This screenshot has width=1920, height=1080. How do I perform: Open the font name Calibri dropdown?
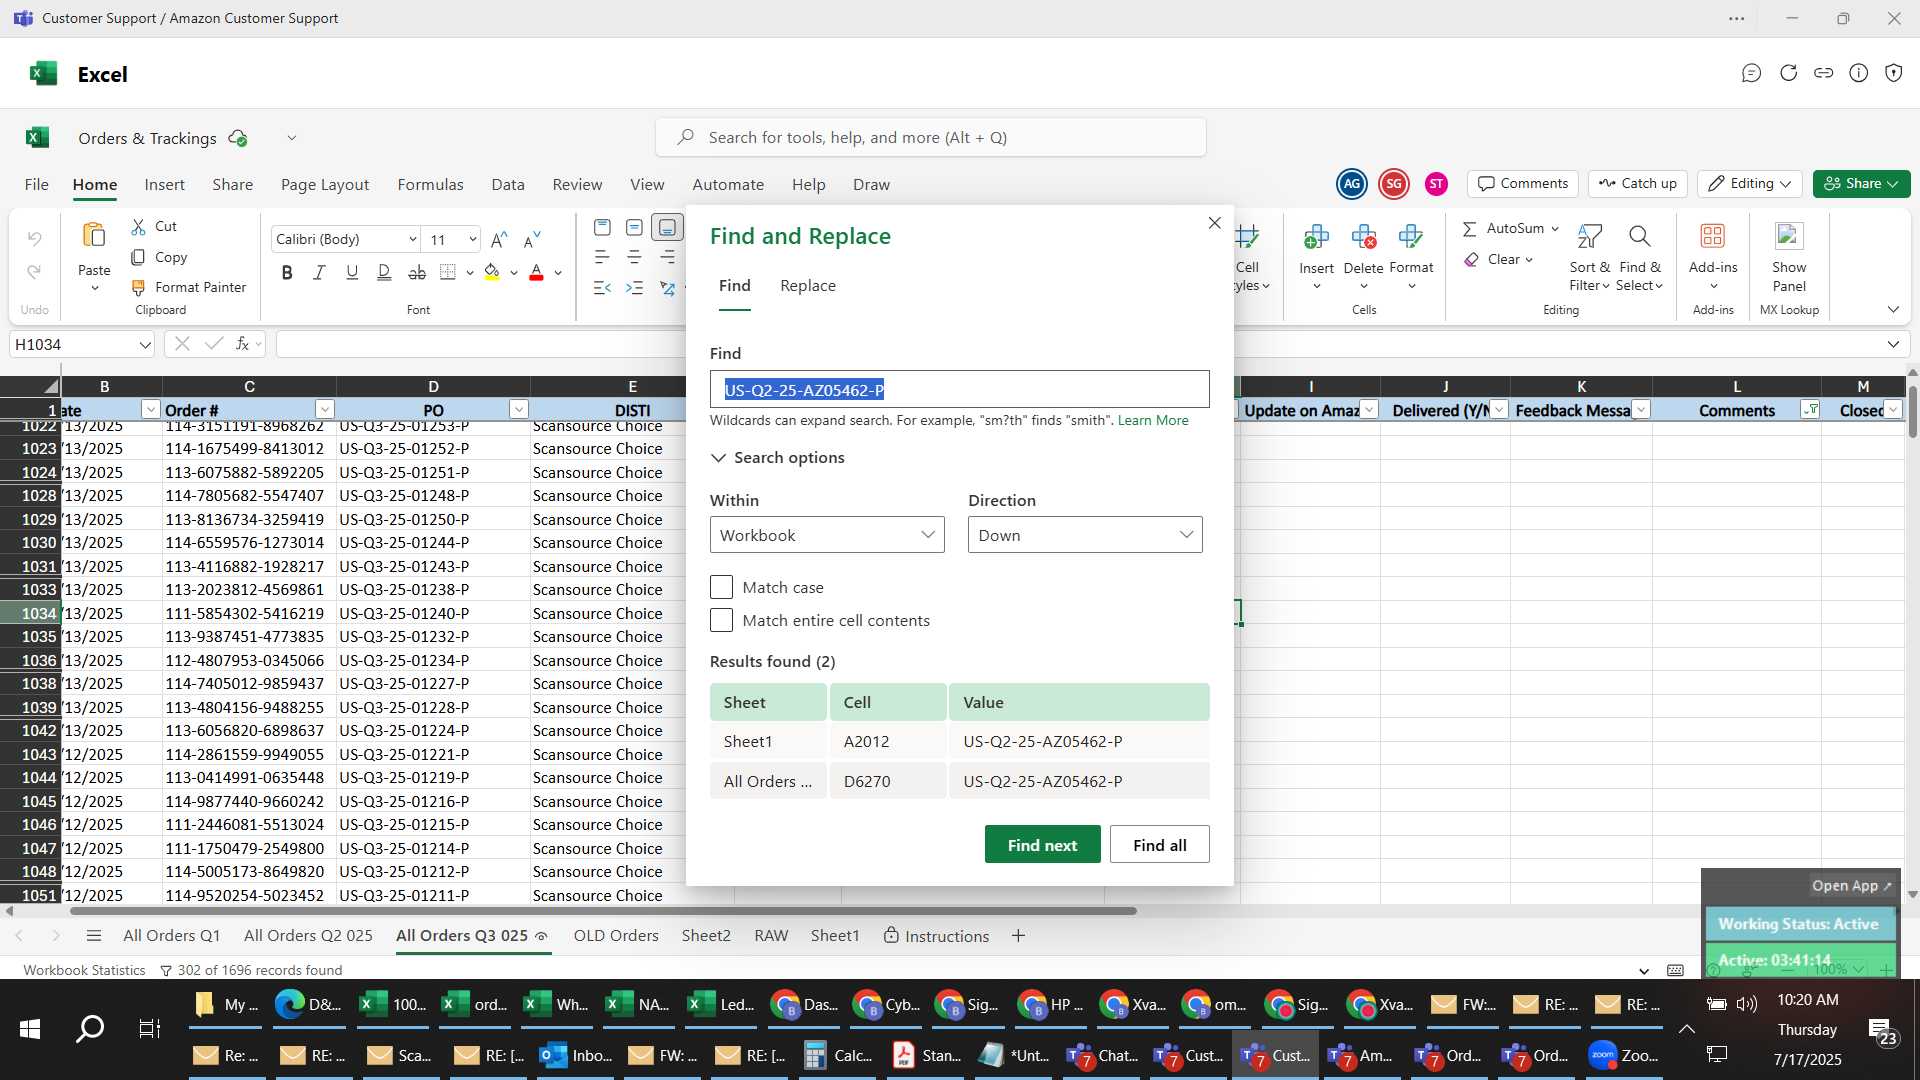pos(412,239)
